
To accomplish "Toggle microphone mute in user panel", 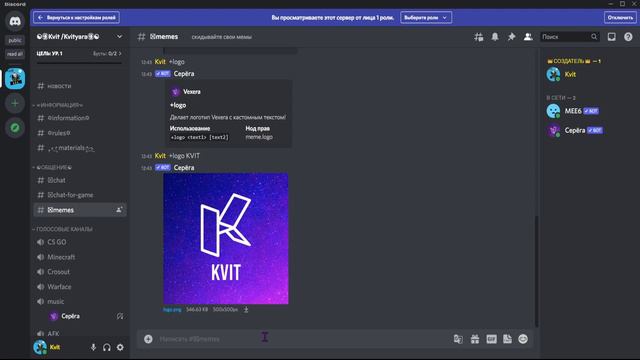I will click(x=93, y=347).
